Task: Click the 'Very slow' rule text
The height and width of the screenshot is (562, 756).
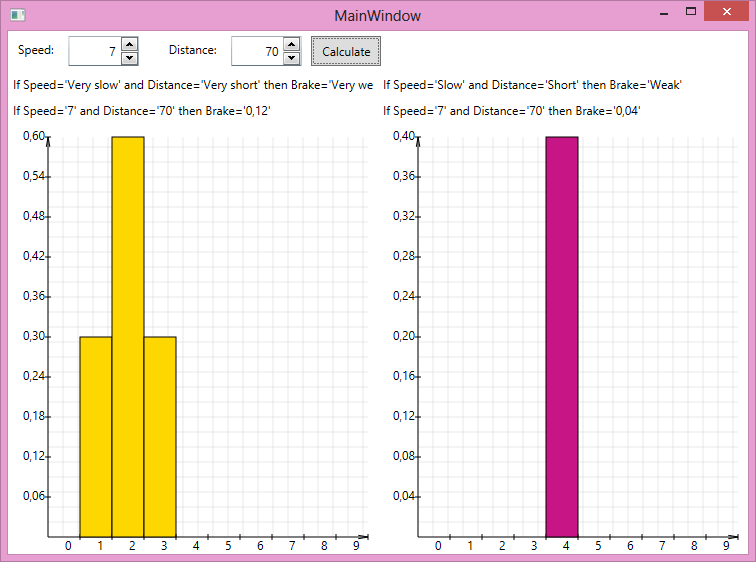Action: point(192,86)
